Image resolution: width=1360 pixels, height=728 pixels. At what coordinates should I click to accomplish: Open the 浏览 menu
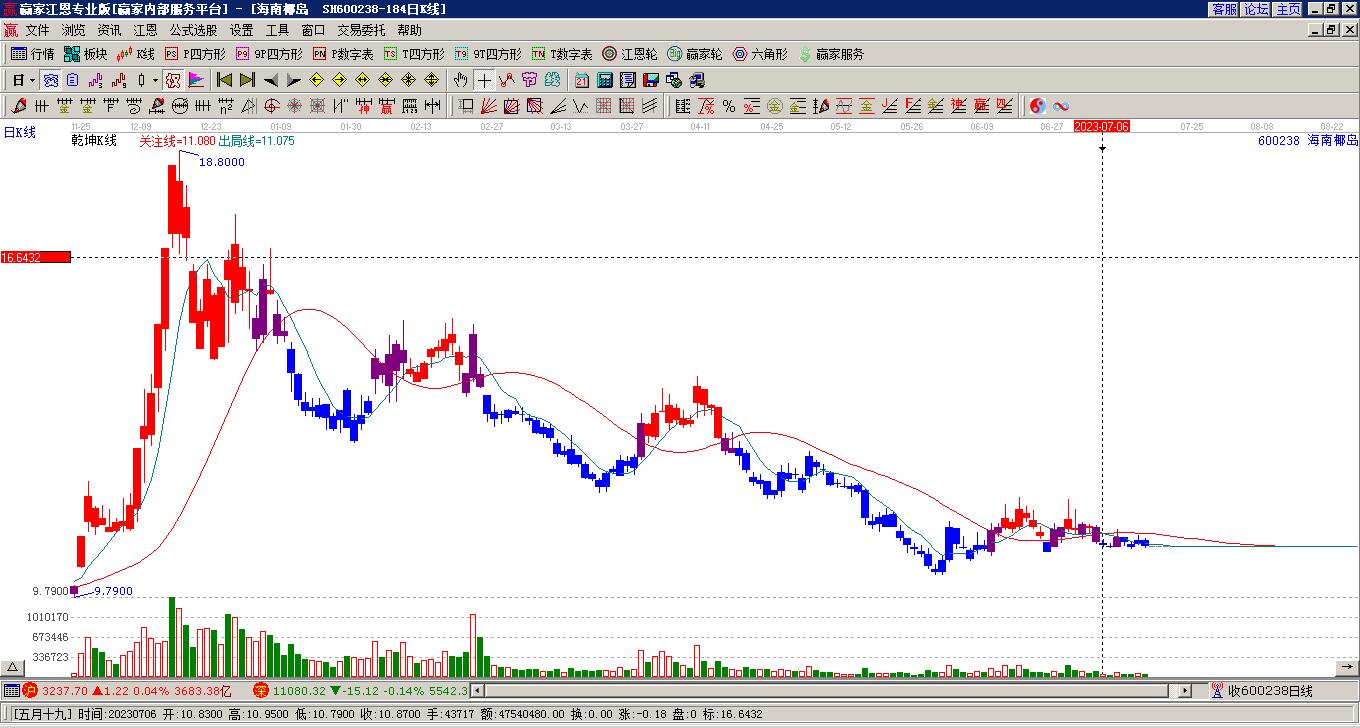click(73, 31)
